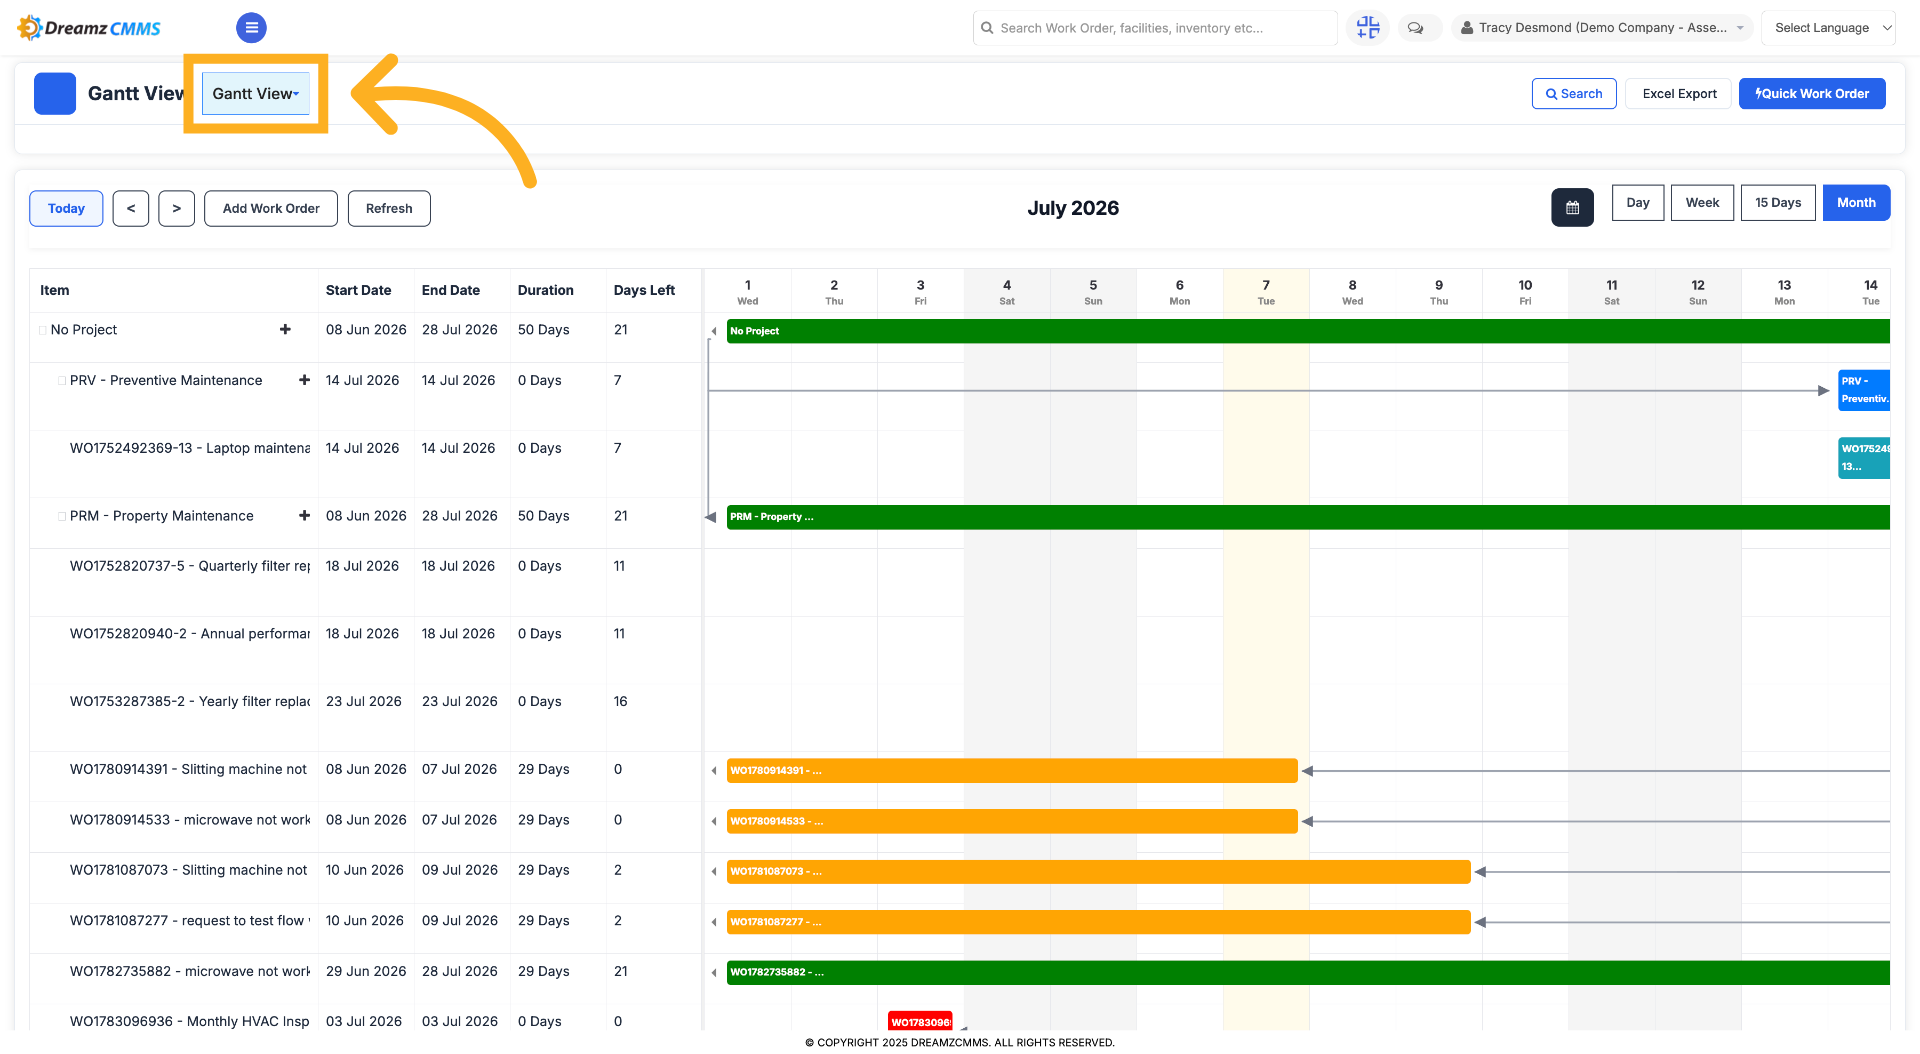This screenshot has height=1054, width=1920.
Task: Click the orange WO1781087277 Gantt bar
Action: point(1099,922)
